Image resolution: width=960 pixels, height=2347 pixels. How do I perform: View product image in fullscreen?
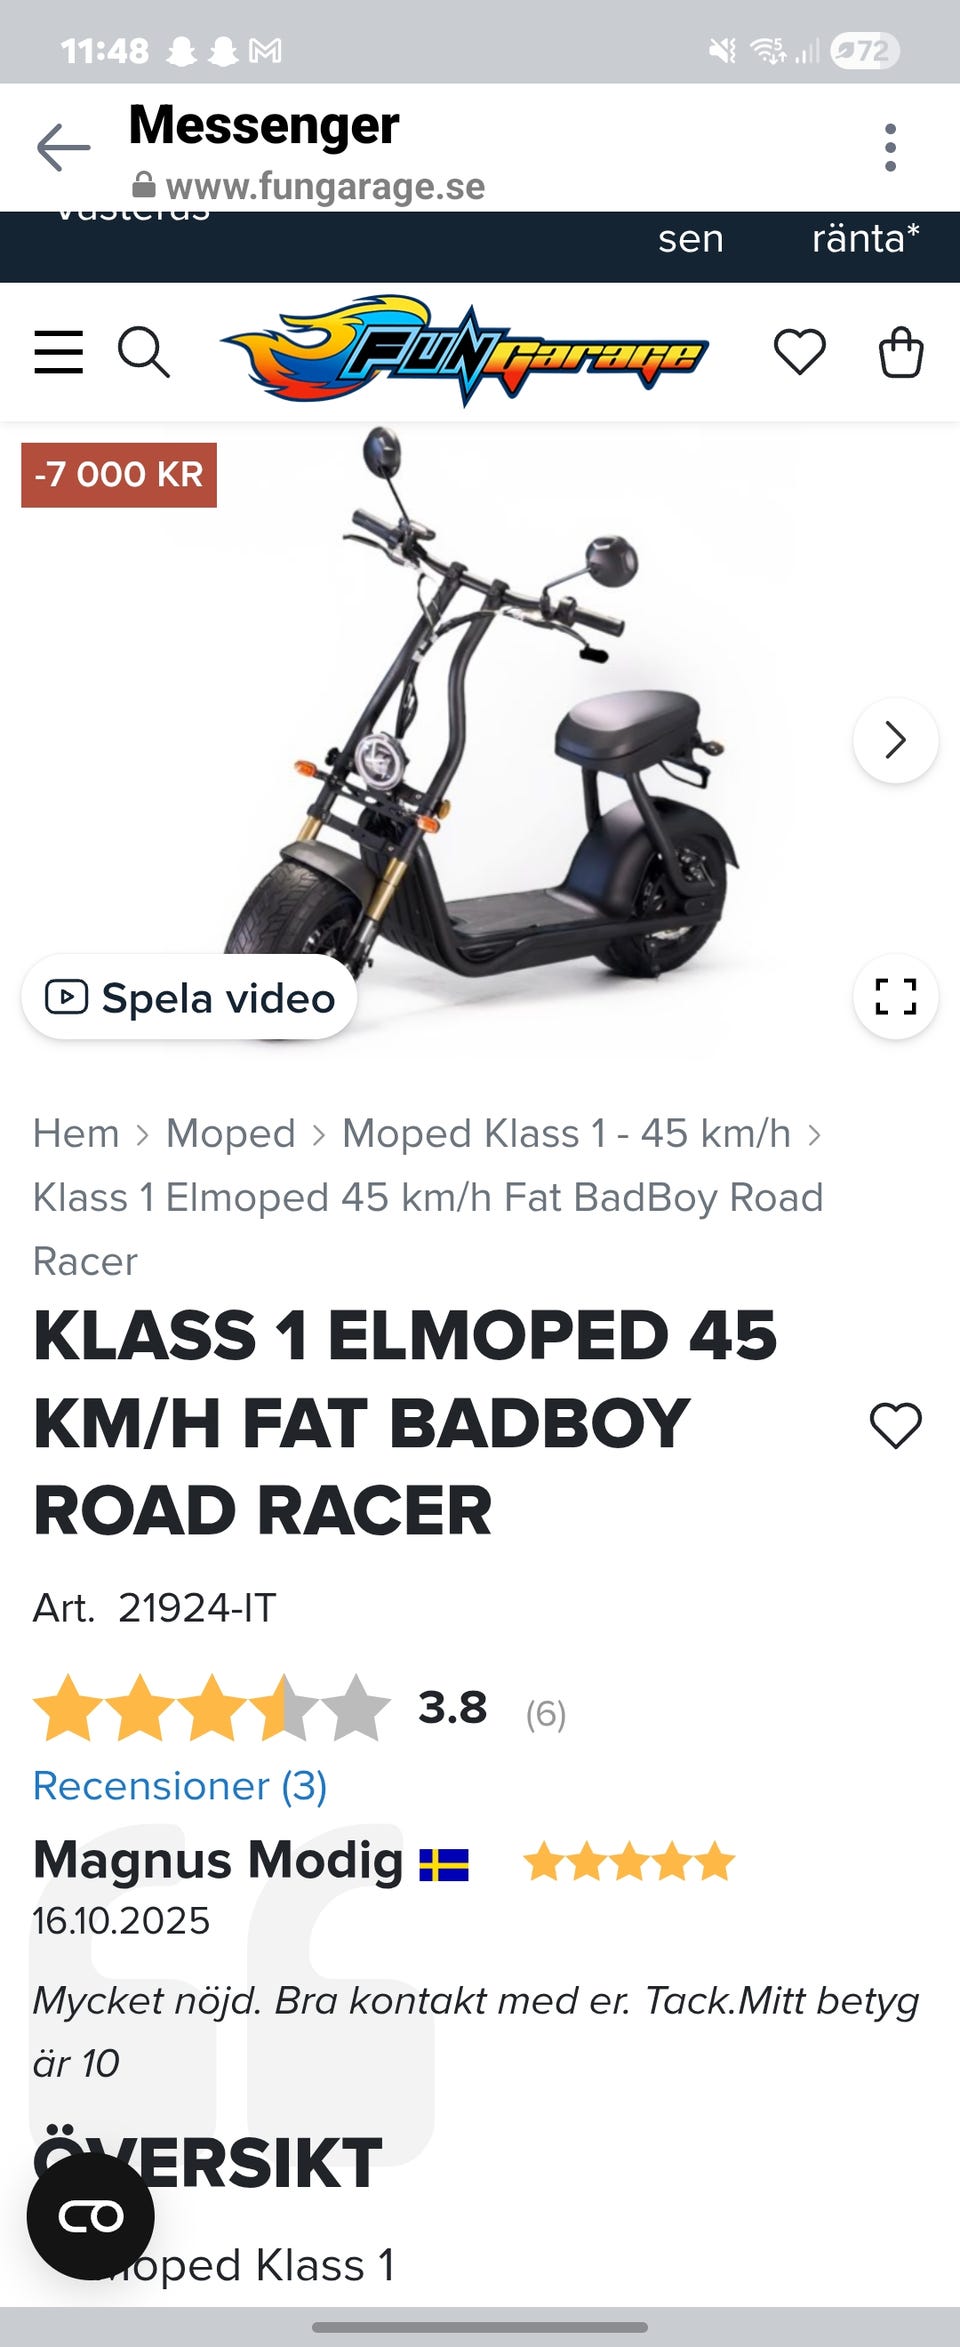click(x=895, y=996)
